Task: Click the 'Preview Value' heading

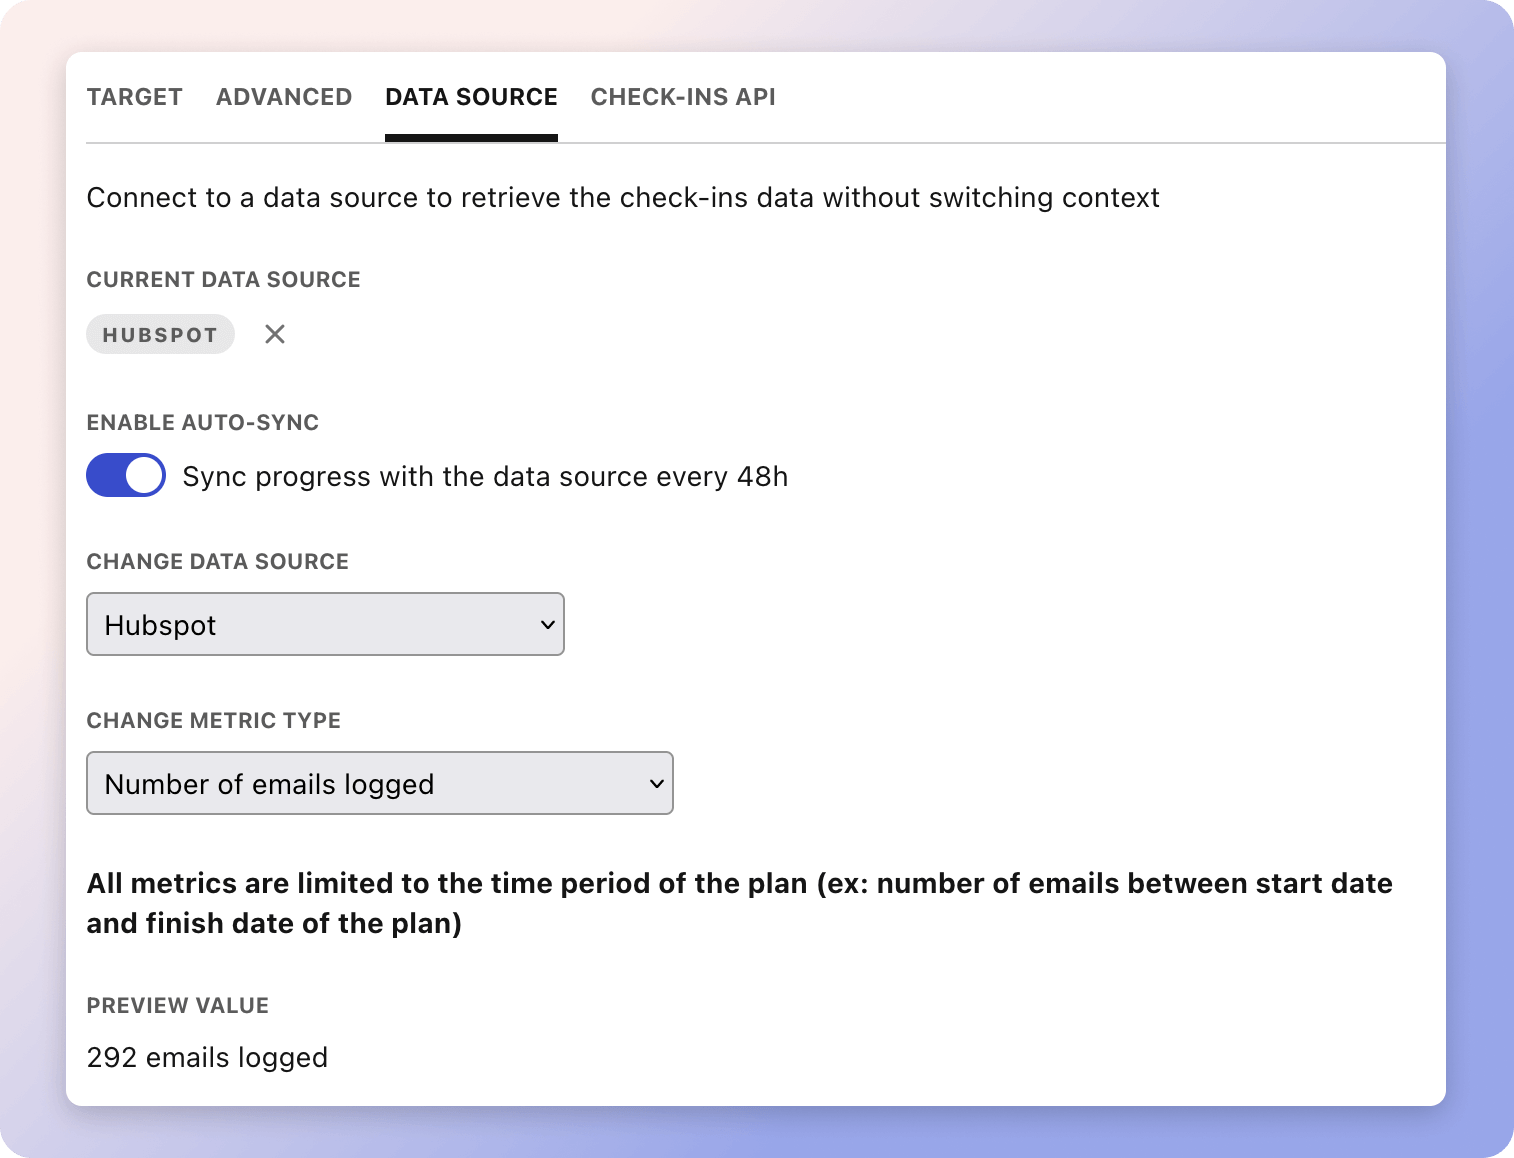Action: pyautogui.click(x=177, y=1006)
